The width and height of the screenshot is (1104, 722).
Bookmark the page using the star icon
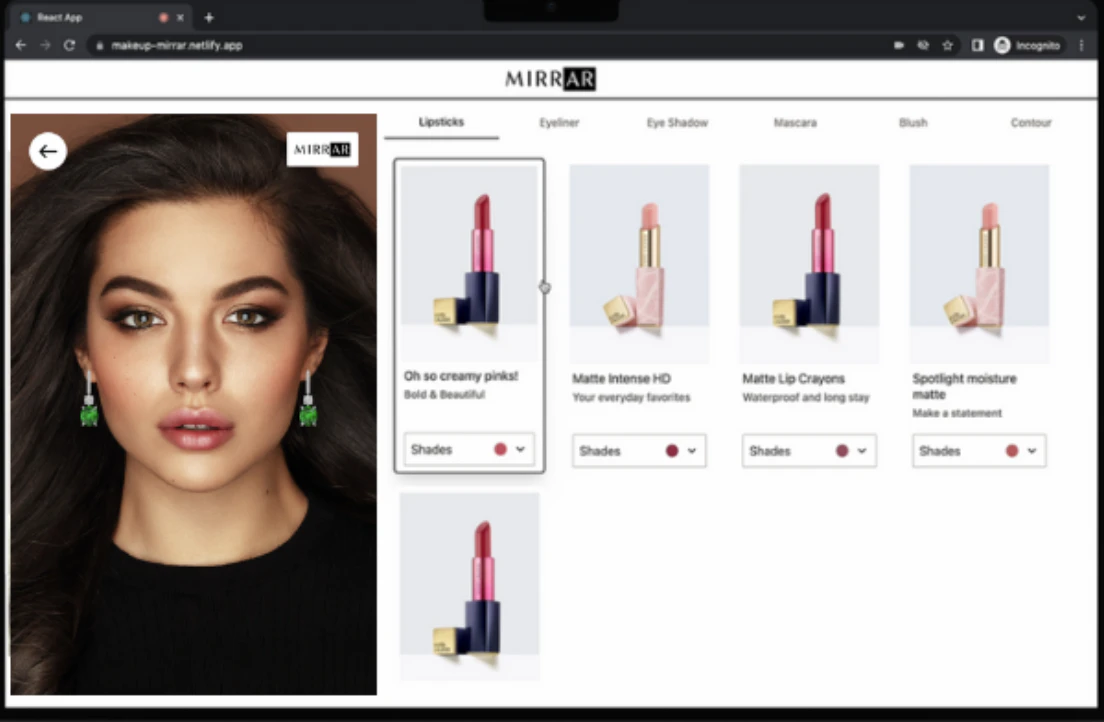click(947, 44)
